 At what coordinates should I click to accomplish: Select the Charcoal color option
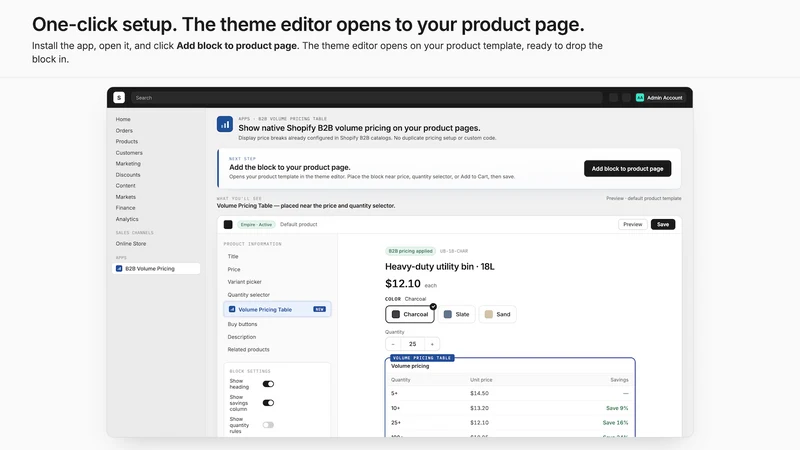(410, 314)
